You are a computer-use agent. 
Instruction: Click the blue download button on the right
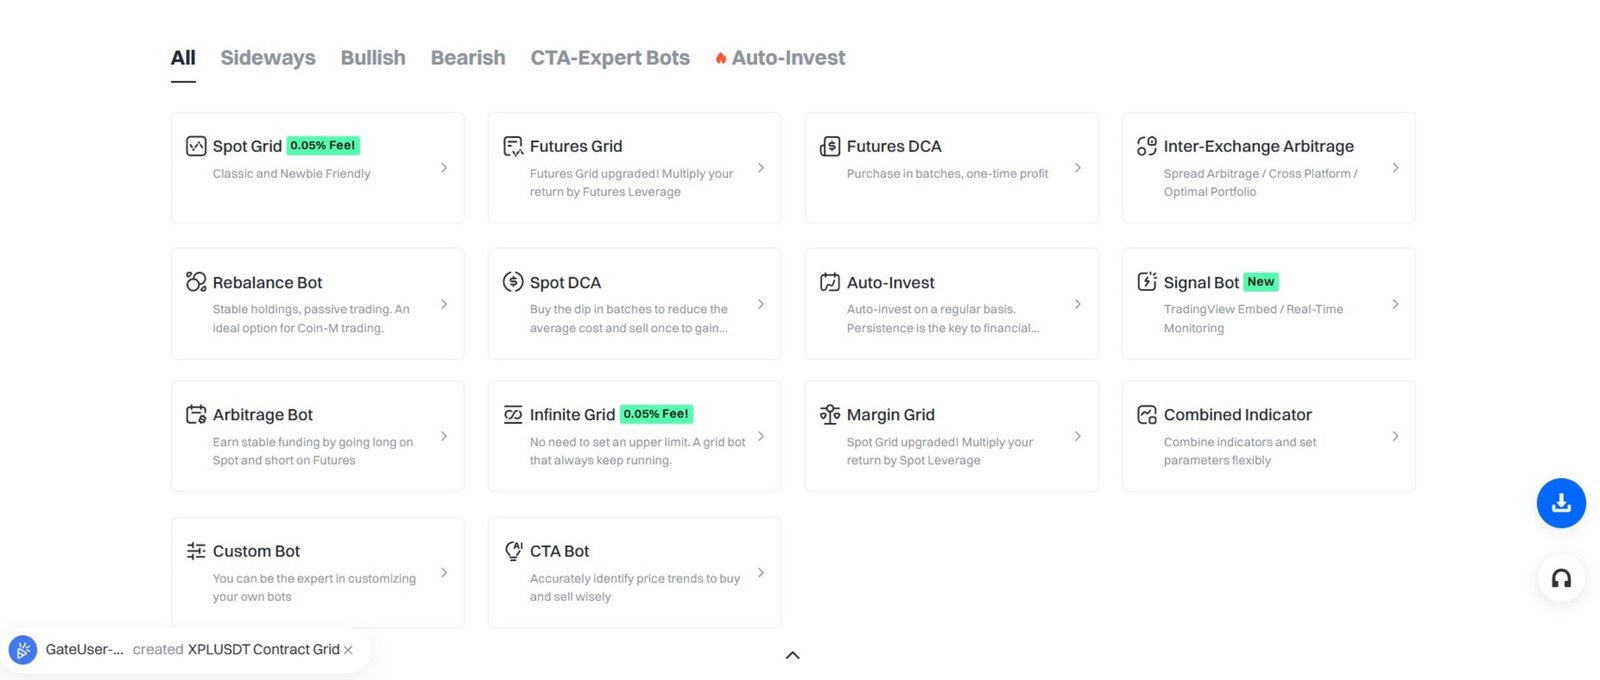pos(1561,503)
